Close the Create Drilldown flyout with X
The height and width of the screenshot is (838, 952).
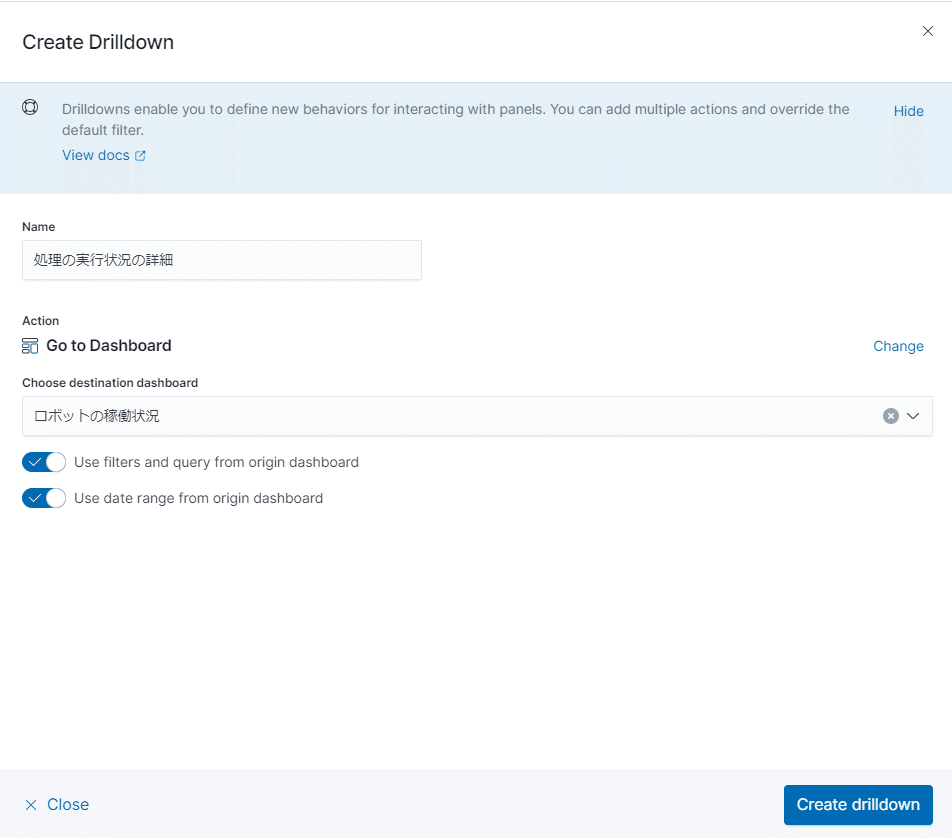tap(927, 31)
